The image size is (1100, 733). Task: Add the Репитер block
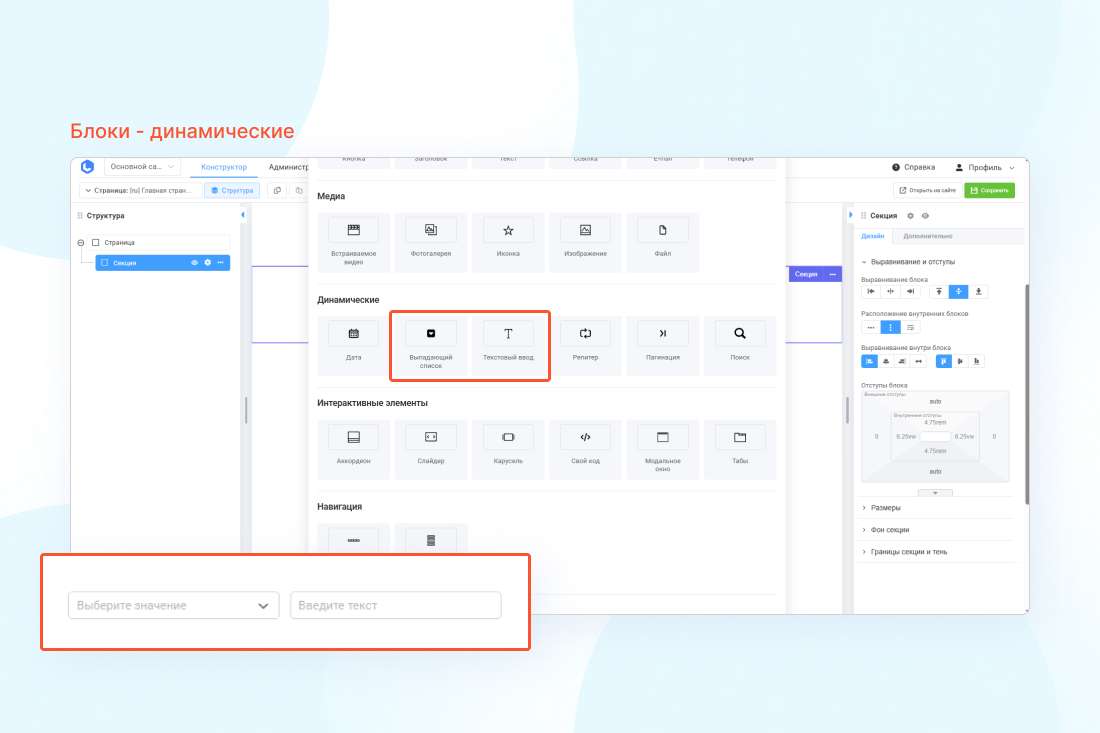tap(586, 345)
